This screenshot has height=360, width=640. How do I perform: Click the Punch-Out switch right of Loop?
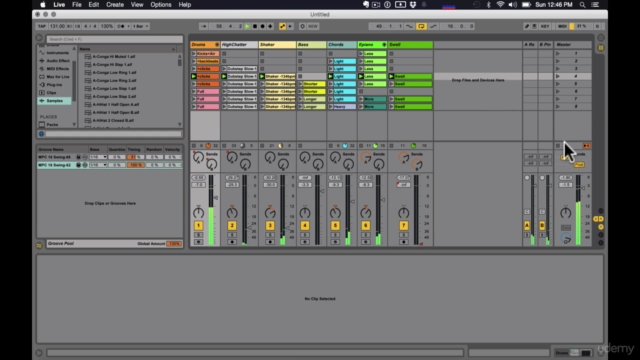[x=433, y=26]
